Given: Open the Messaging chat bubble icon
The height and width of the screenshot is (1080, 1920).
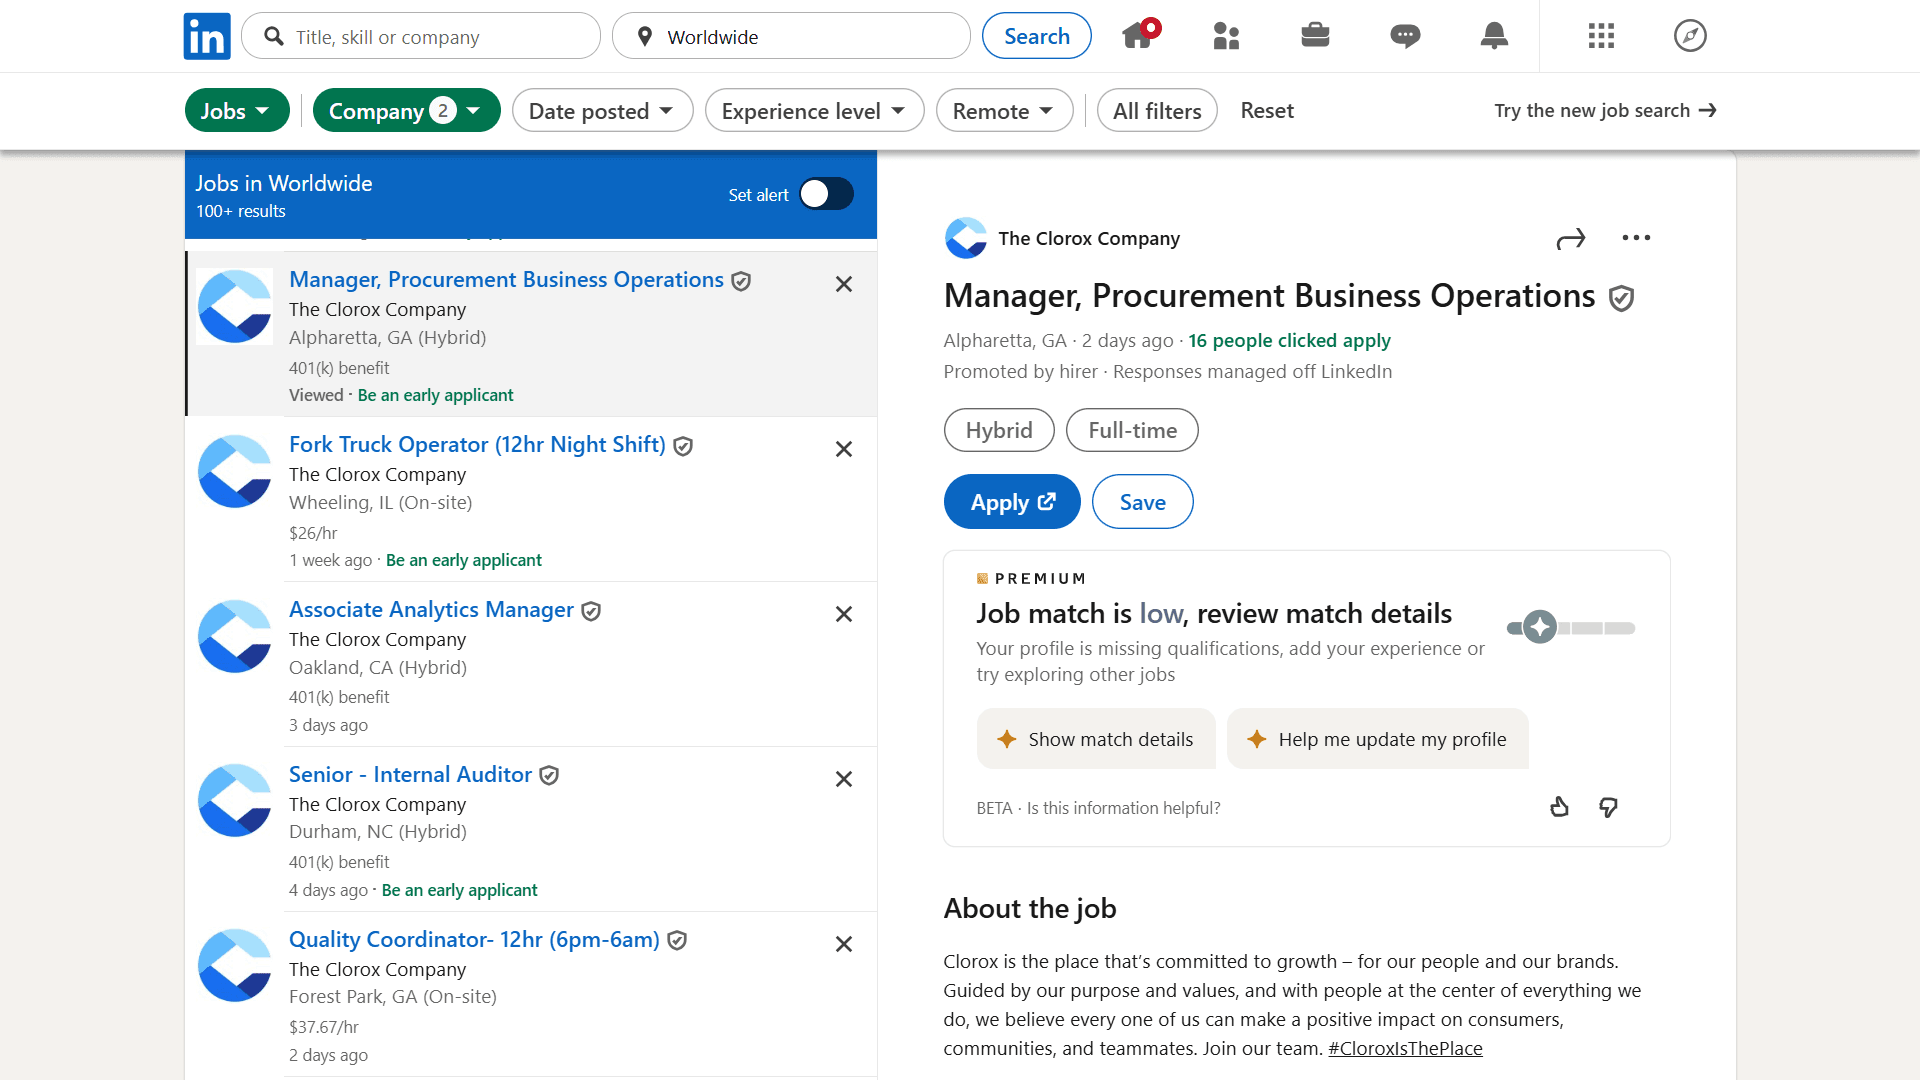Looking at the screenshot, I should 1405,36.
